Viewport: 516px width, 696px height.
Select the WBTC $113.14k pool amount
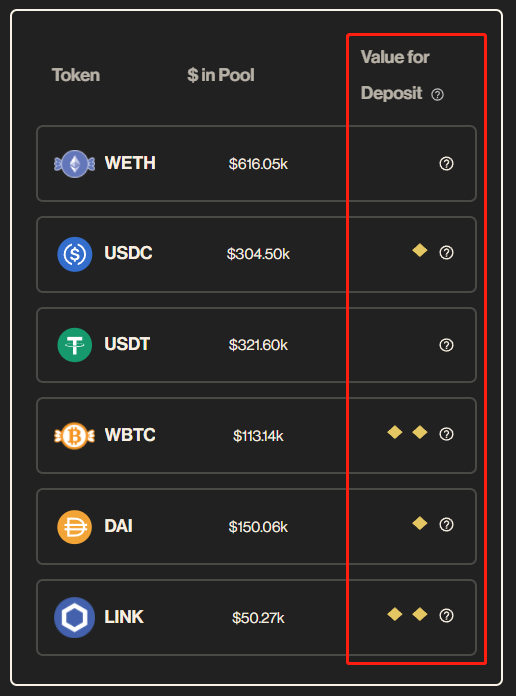coord(258,436)
